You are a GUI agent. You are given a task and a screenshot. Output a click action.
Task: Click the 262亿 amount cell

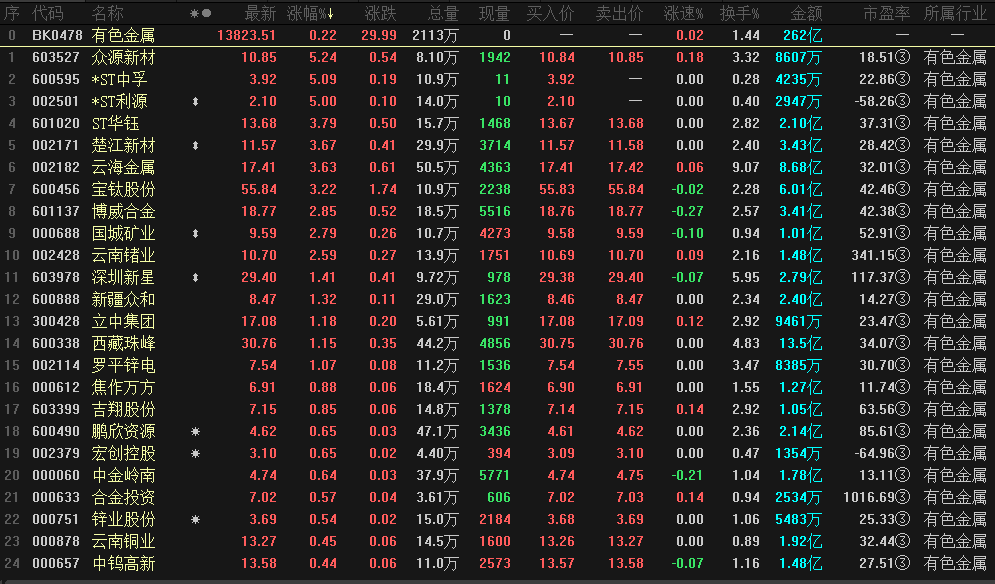coord(803,36)
